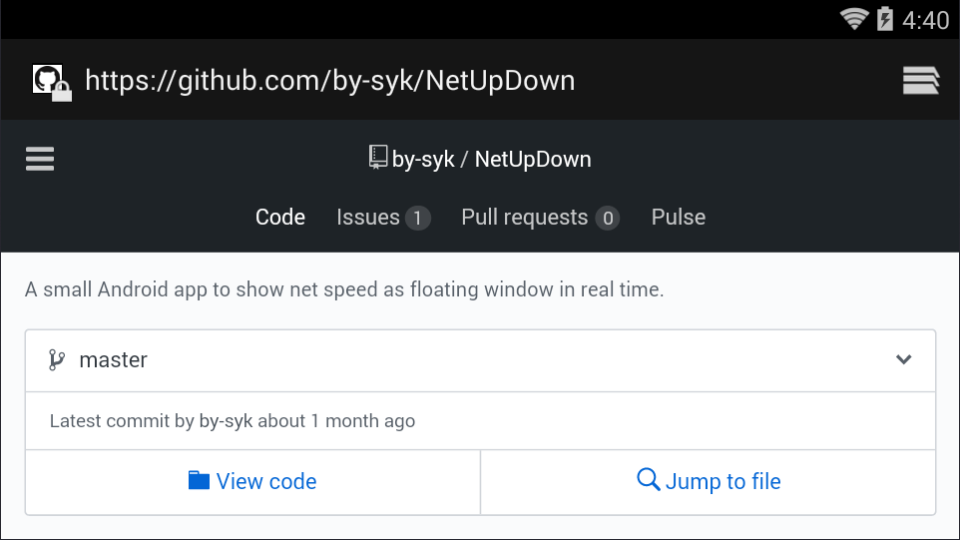Tap the git branch icon beside master
The height and width of the screenshot is (540, 960).
point(57,360)
